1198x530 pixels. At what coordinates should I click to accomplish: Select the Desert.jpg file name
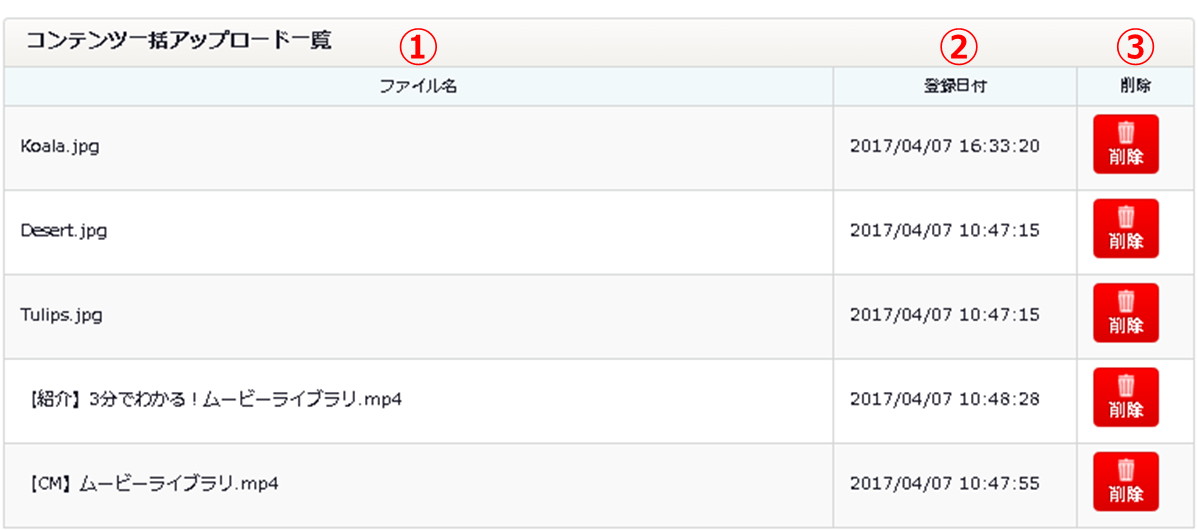[64, 231]
